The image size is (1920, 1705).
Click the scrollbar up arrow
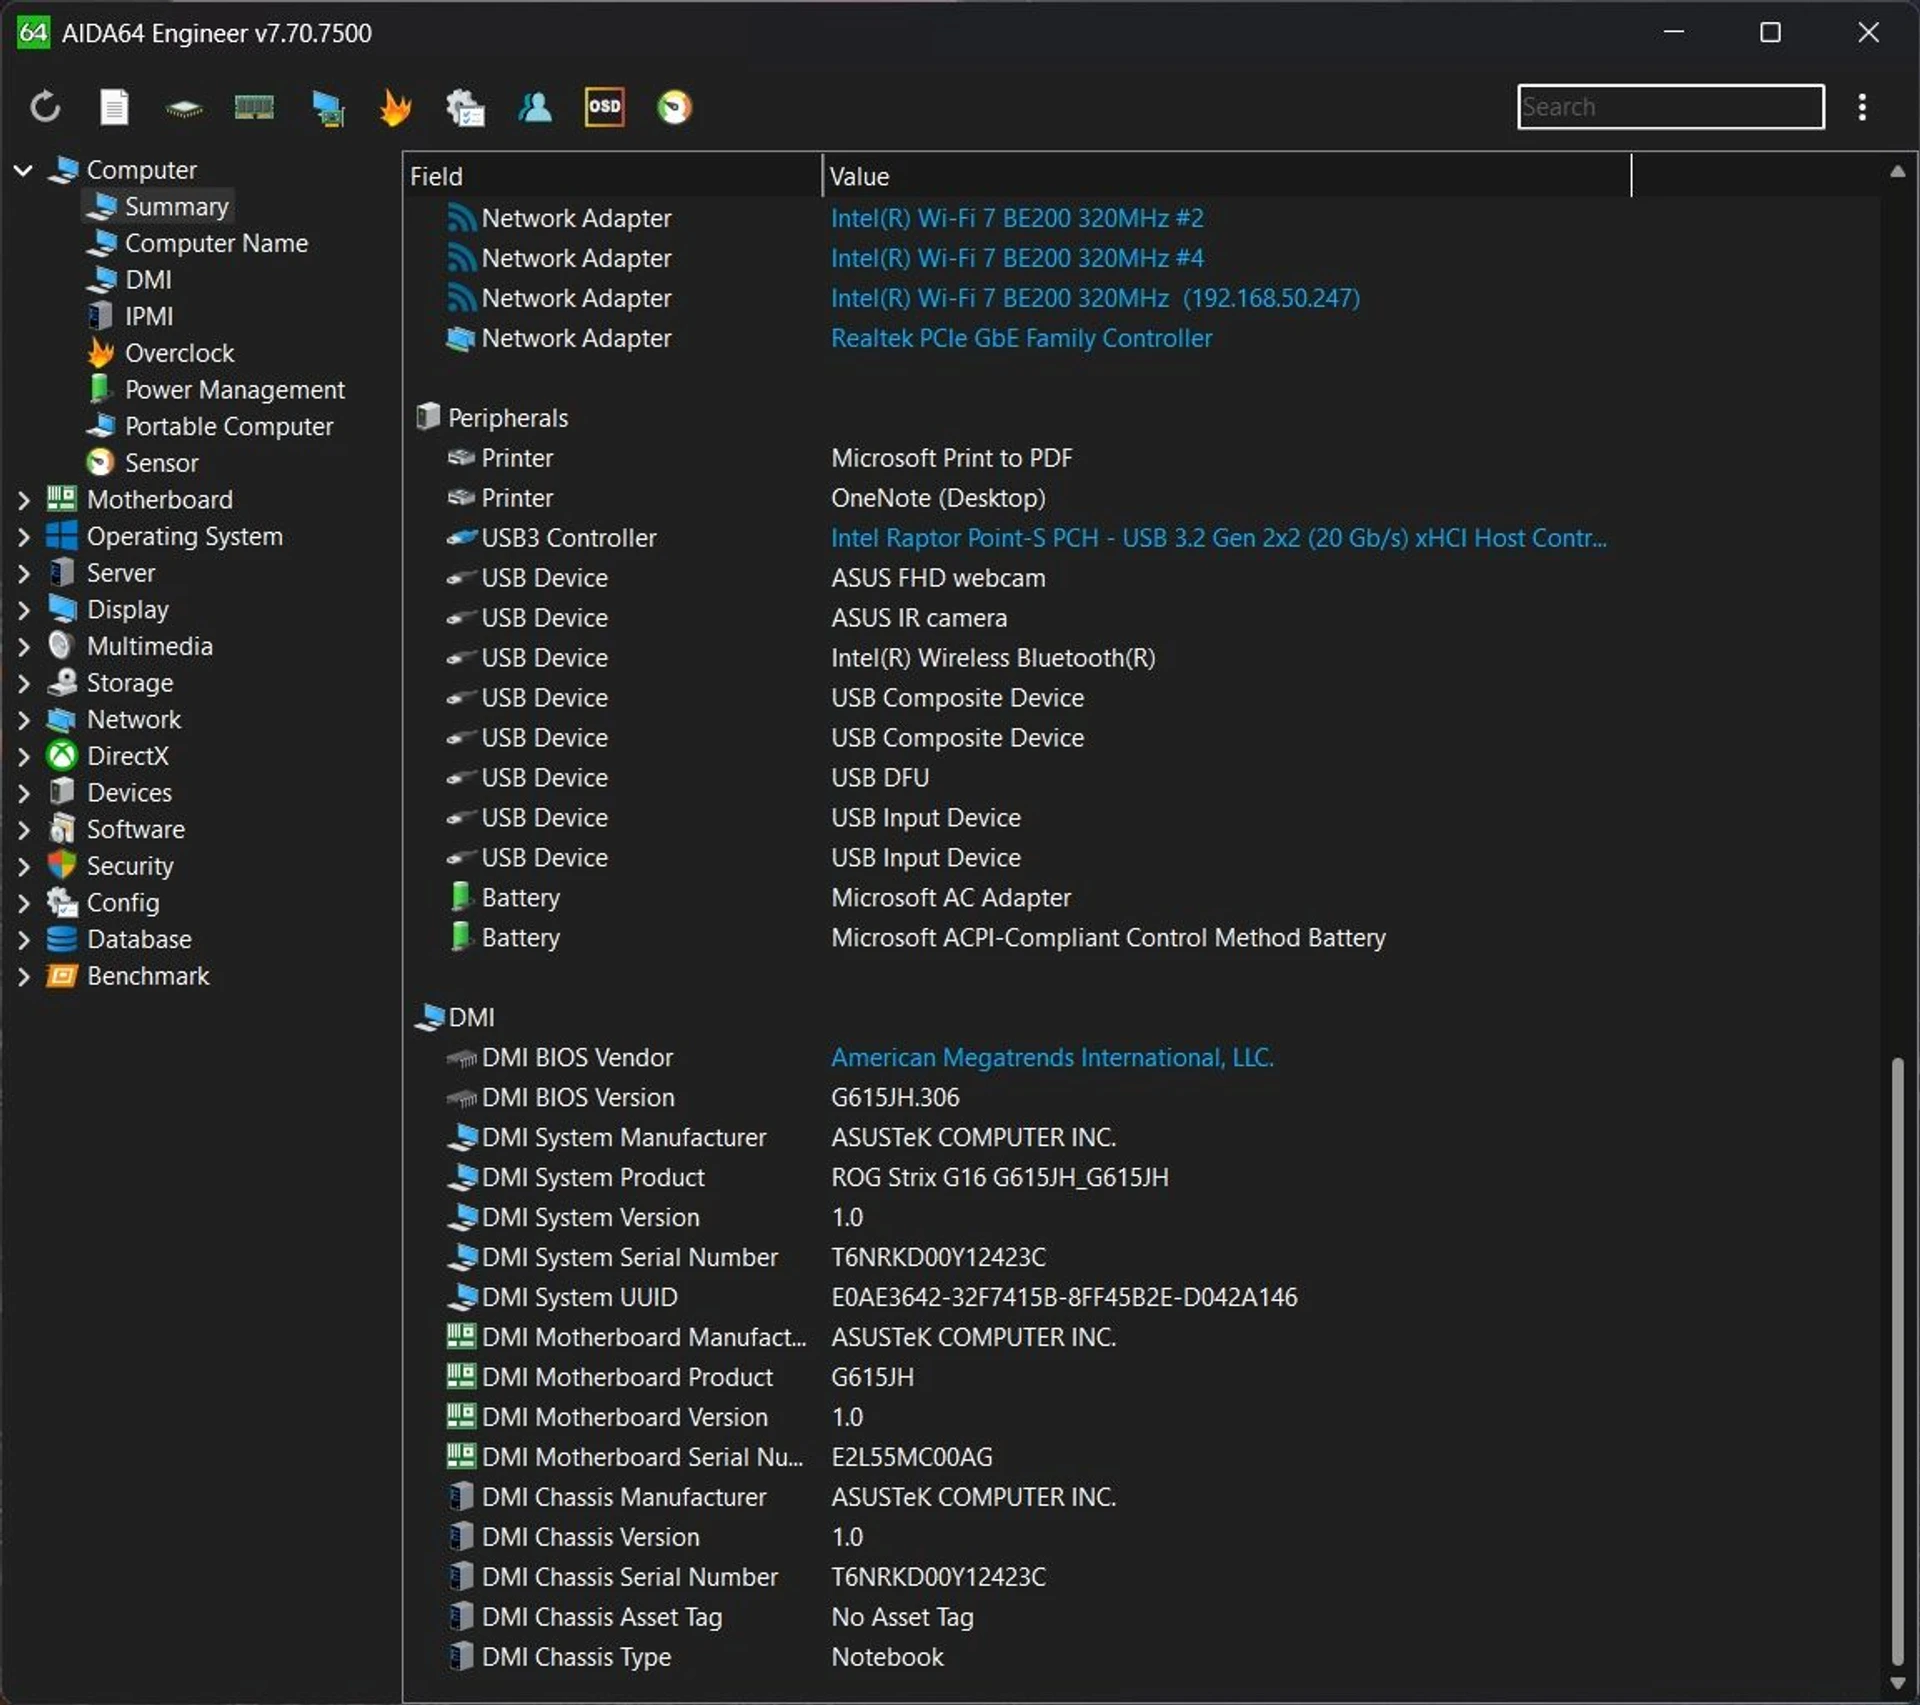click(x=1897, y=172)
